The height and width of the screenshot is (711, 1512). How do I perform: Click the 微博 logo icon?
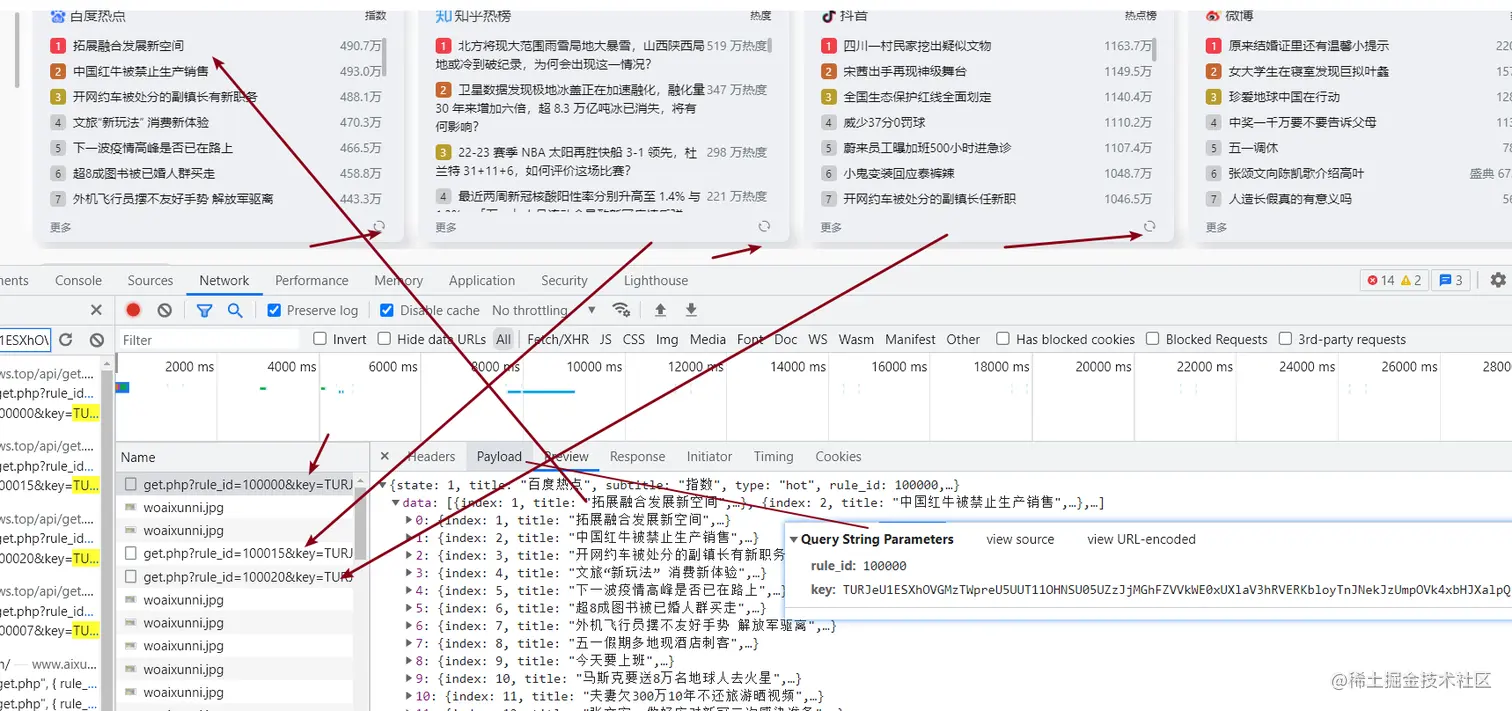pos(1213,16)
